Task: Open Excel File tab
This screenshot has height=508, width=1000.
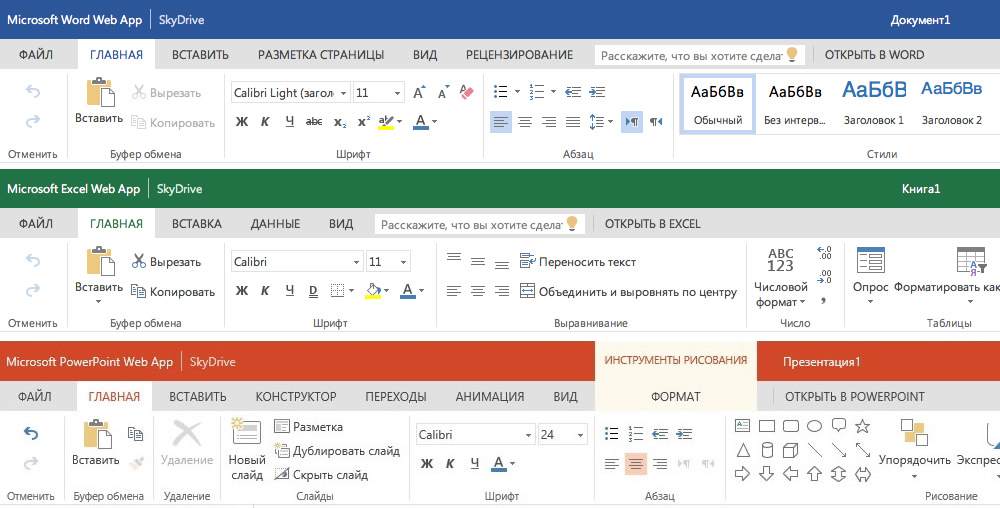Action: tap(36, 224)
